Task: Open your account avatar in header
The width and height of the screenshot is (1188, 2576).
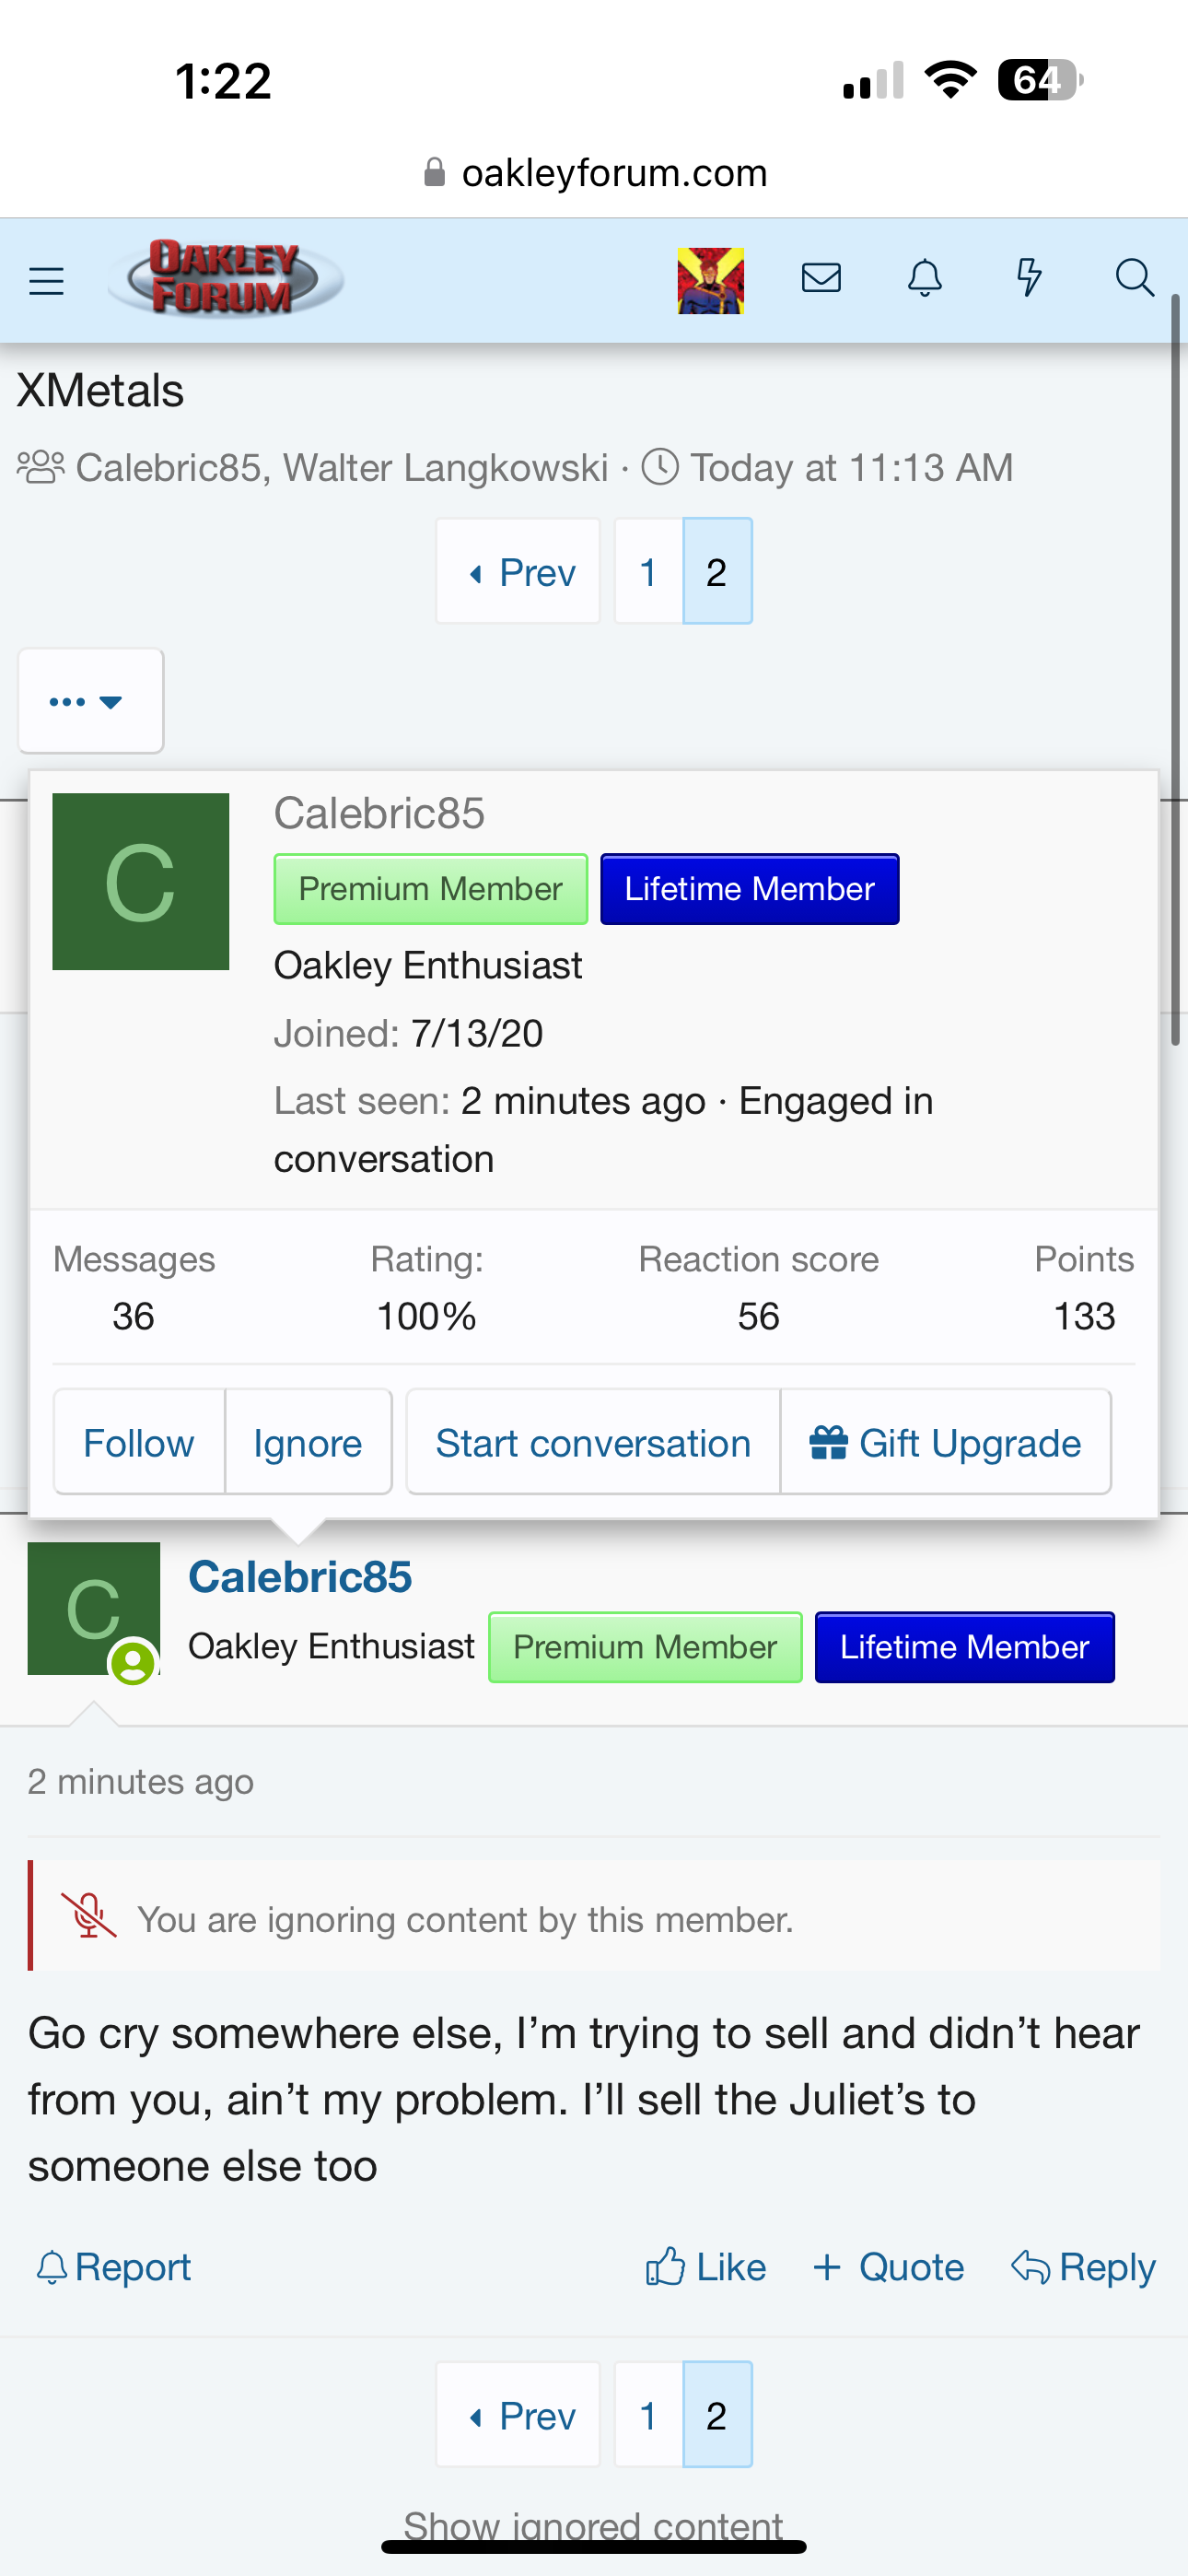Action: [x=710, y=281]
